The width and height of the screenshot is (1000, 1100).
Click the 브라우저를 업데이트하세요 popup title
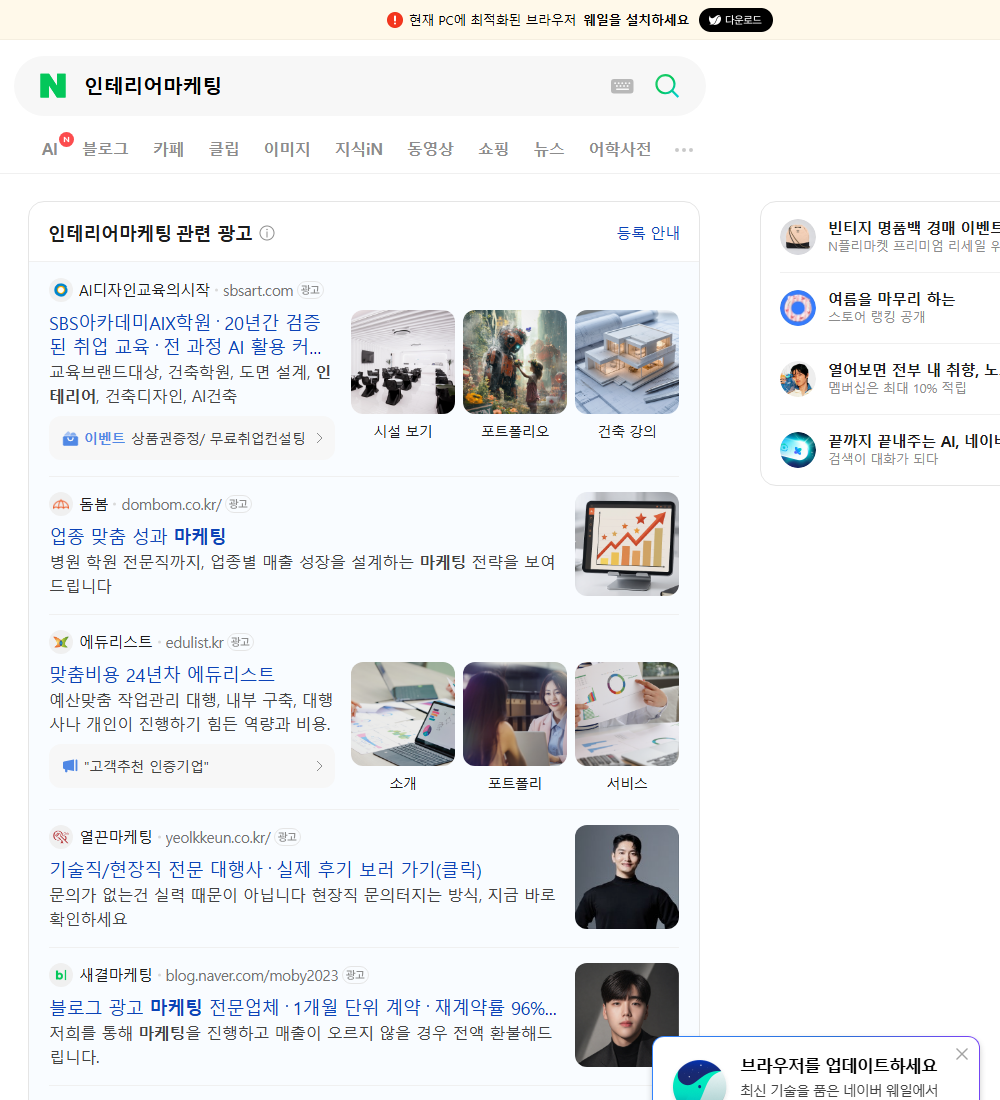coord(839,1065)
